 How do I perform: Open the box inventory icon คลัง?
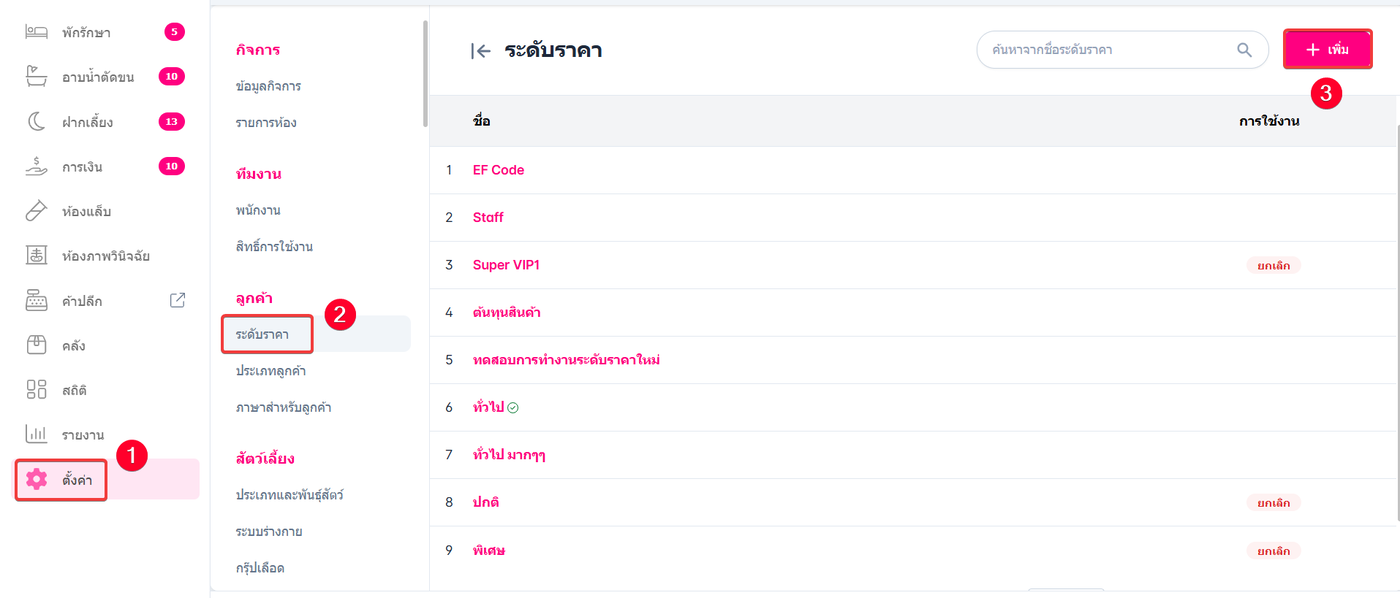point(36,345)
